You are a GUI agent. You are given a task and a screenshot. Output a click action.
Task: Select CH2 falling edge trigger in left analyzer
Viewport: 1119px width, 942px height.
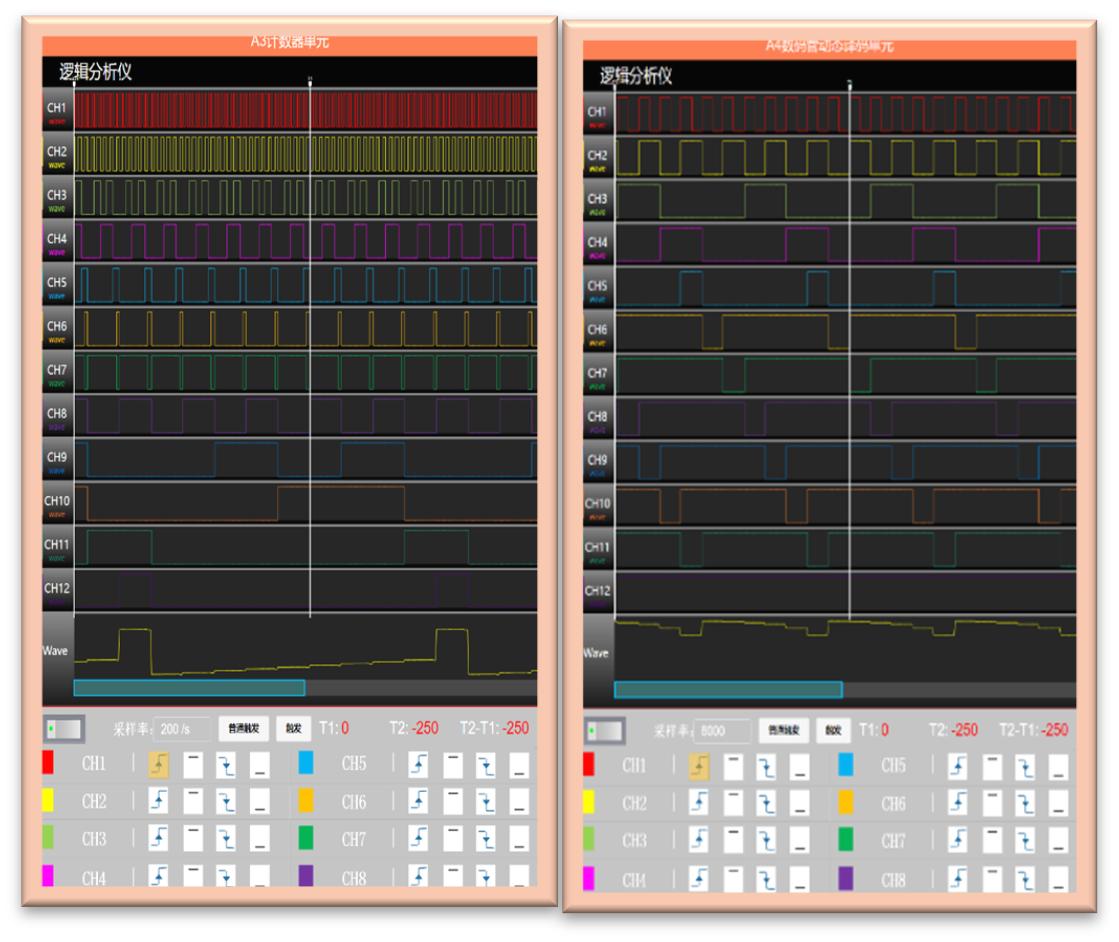point(226,801)
